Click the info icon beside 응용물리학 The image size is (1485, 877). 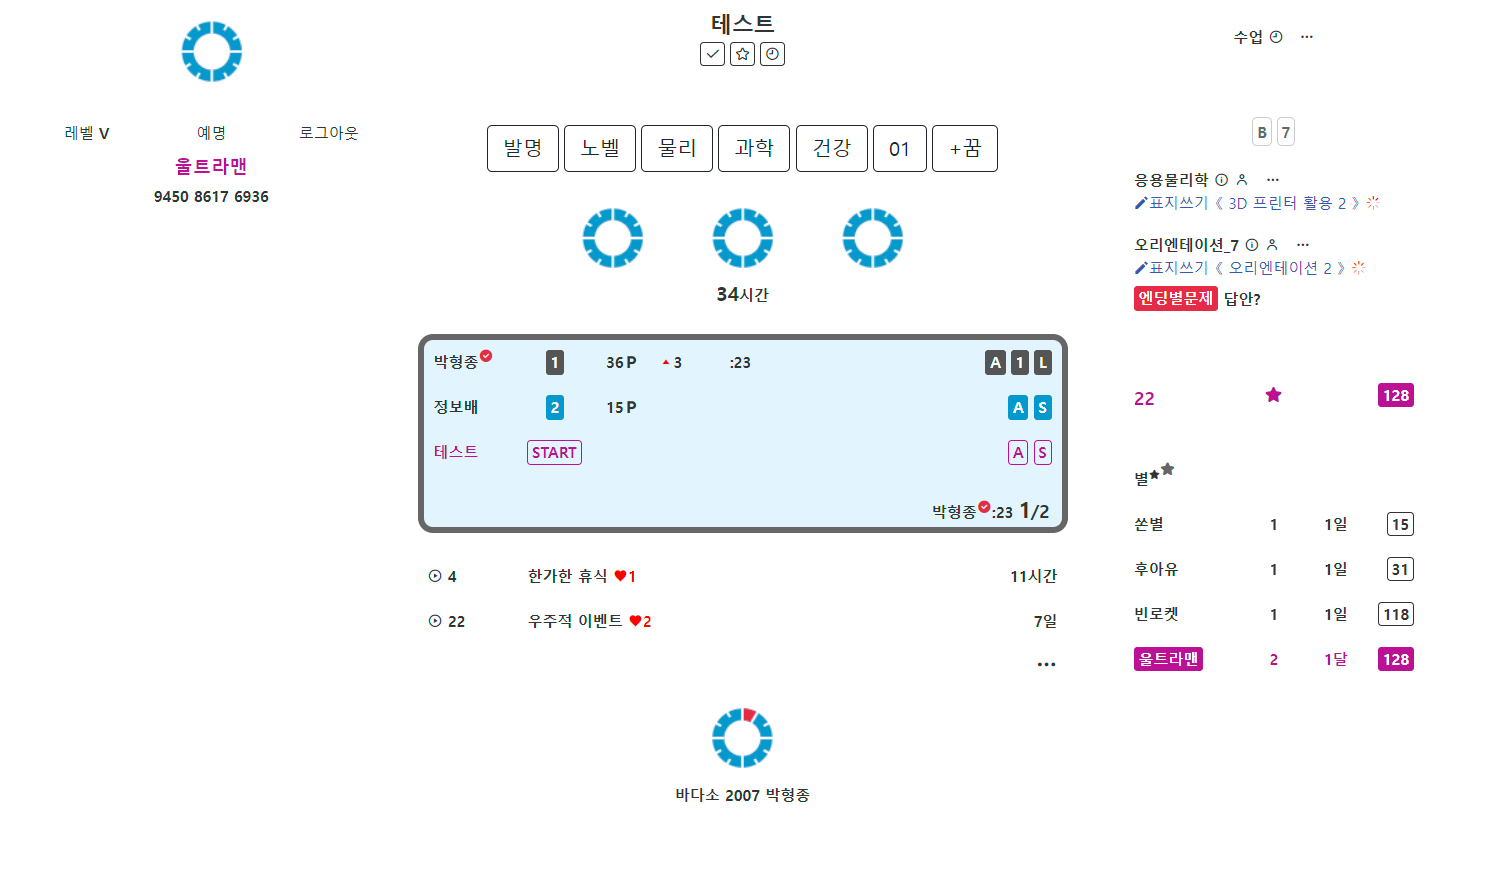[x=1221, y=180]
